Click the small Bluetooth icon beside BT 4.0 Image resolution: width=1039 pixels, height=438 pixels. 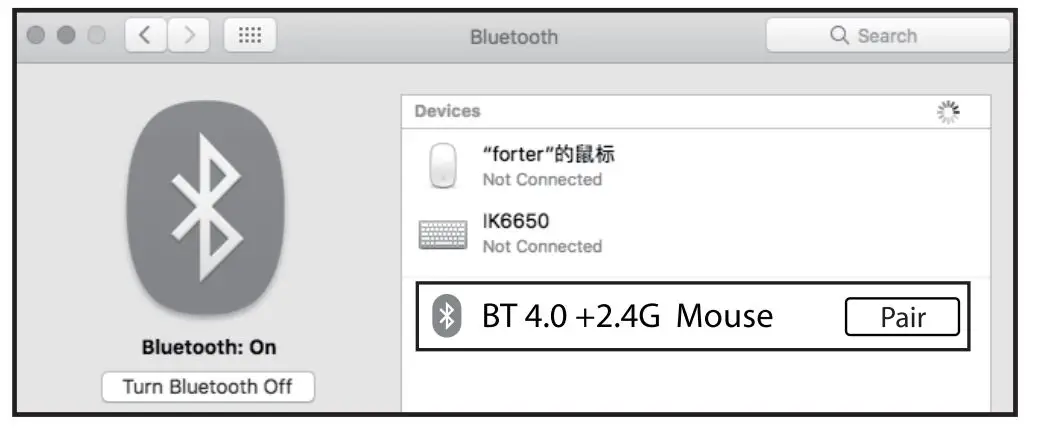[x=447, y=317]
